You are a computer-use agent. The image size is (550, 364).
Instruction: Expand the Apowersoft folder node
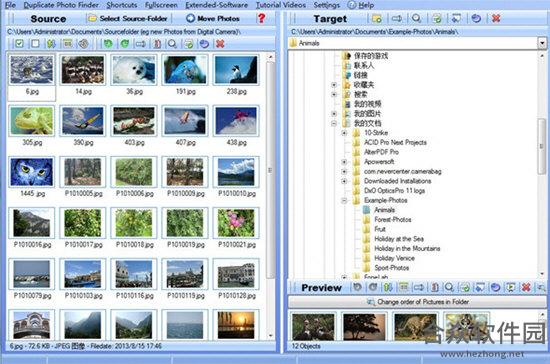344,162
